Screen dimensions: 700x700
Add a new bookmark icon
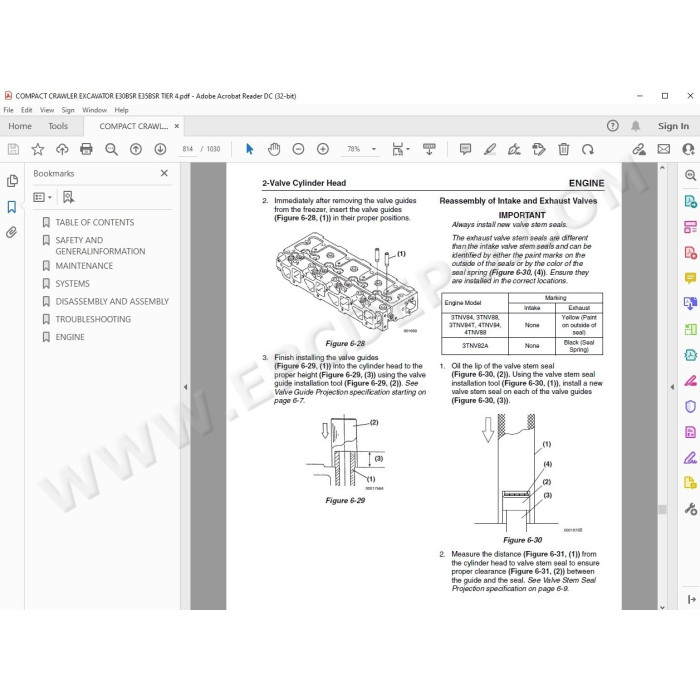click(68, 197)
